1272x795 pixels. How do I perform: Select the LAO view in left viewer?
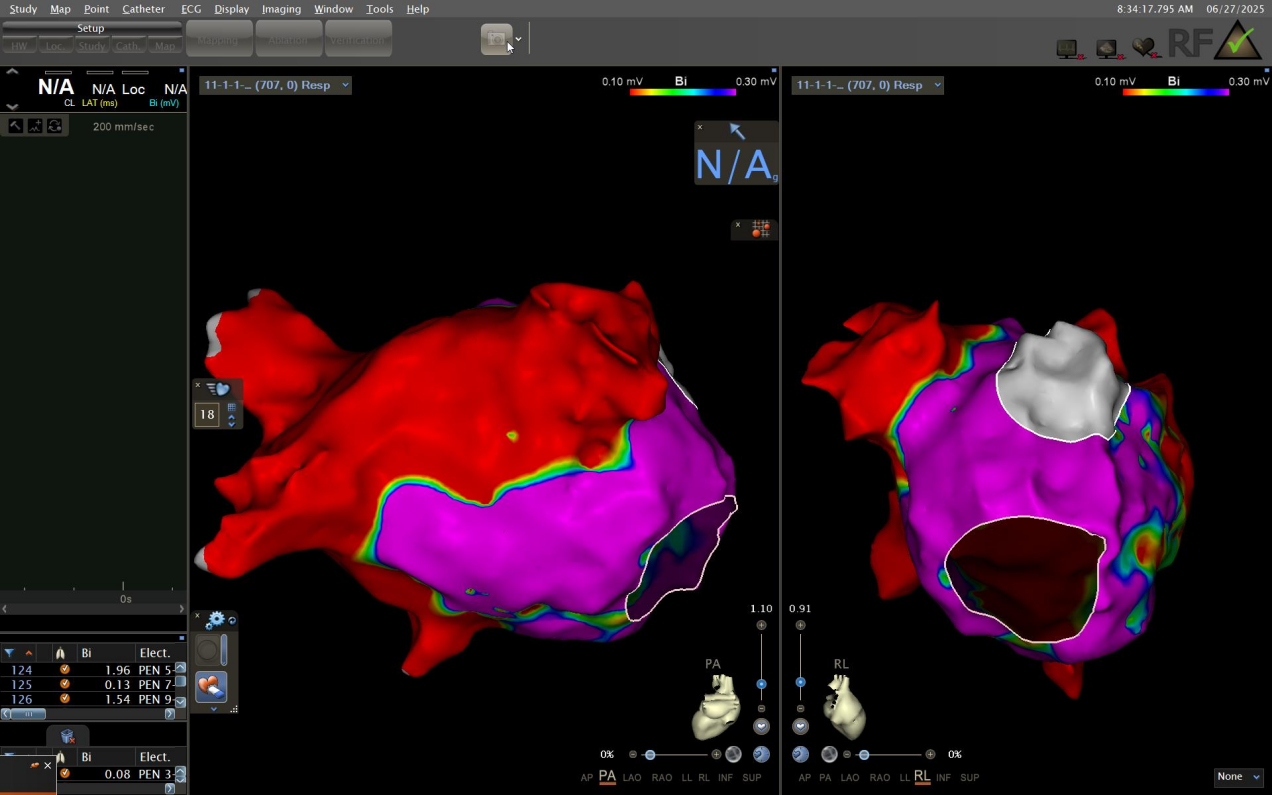click(x=632, y=778)
